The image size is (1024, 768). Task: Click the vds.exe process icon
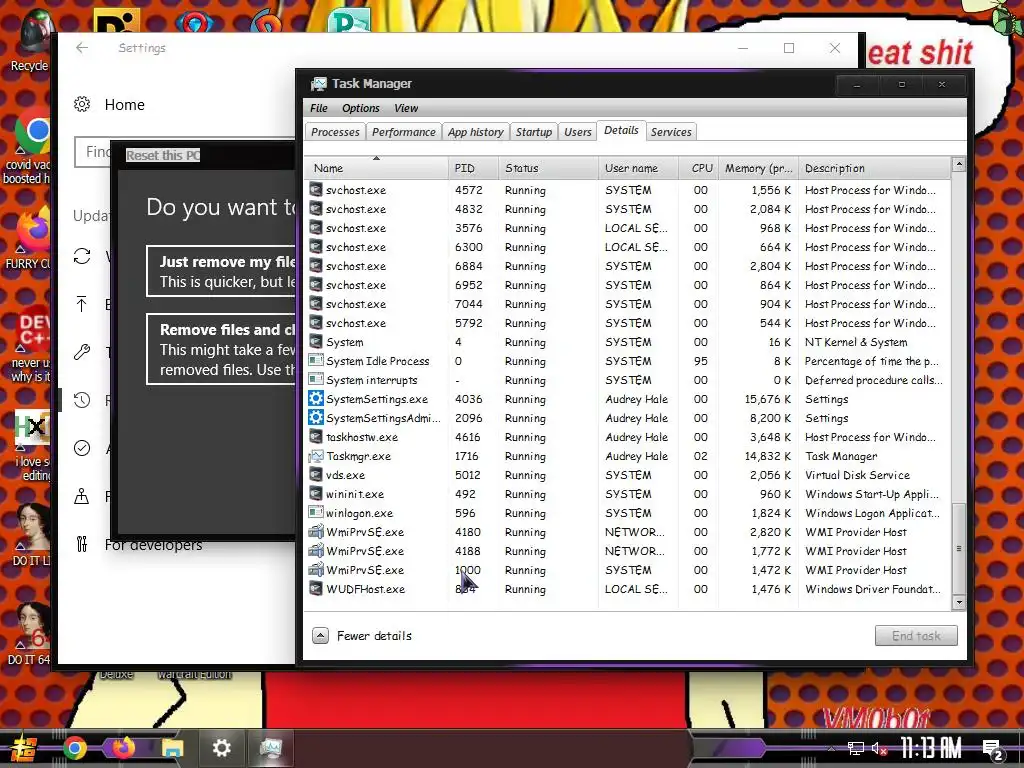click(x=316, y=475)
